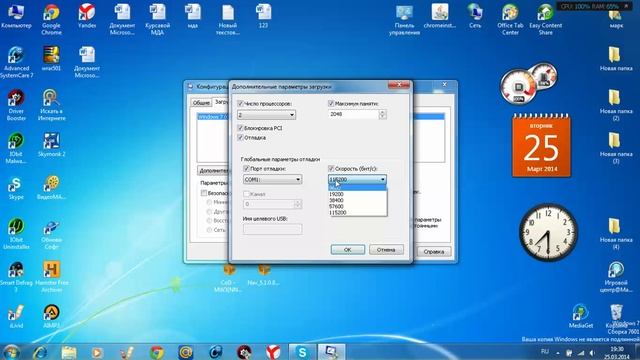This screenshot has height=360, width=640.
Task: Choose 38400 in the speed list
Action: [x=358, y=200]
